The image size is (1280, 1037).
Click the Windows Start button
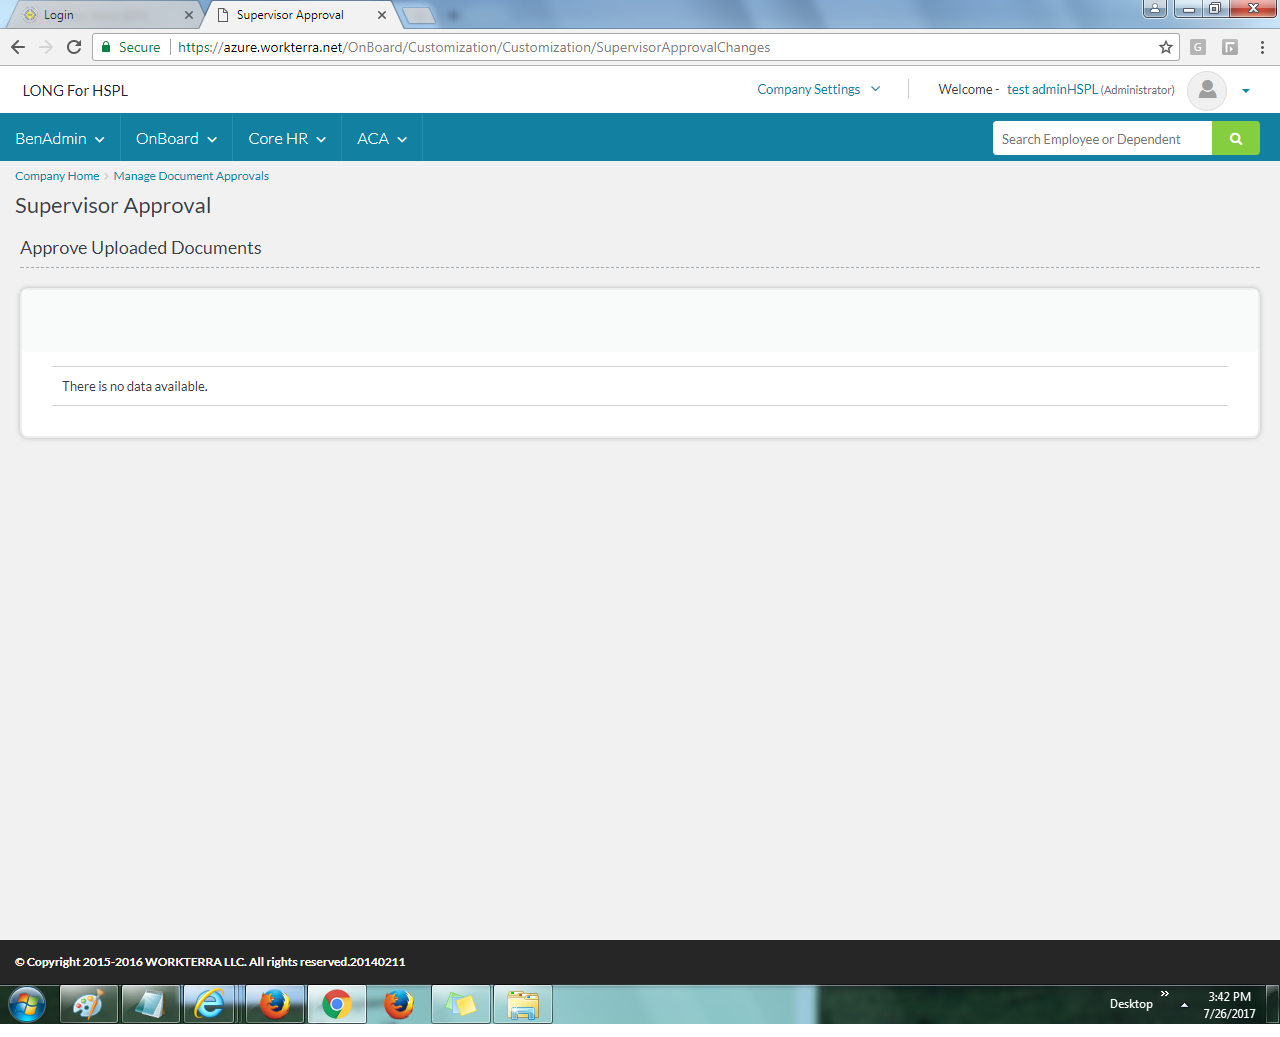tap(27, 1004)
